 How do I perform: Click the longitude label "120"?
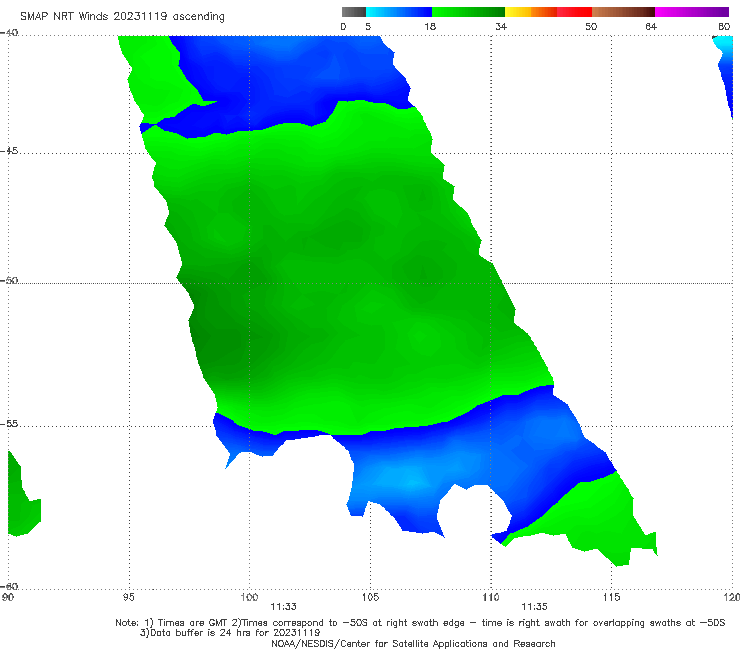pos(732,598)
